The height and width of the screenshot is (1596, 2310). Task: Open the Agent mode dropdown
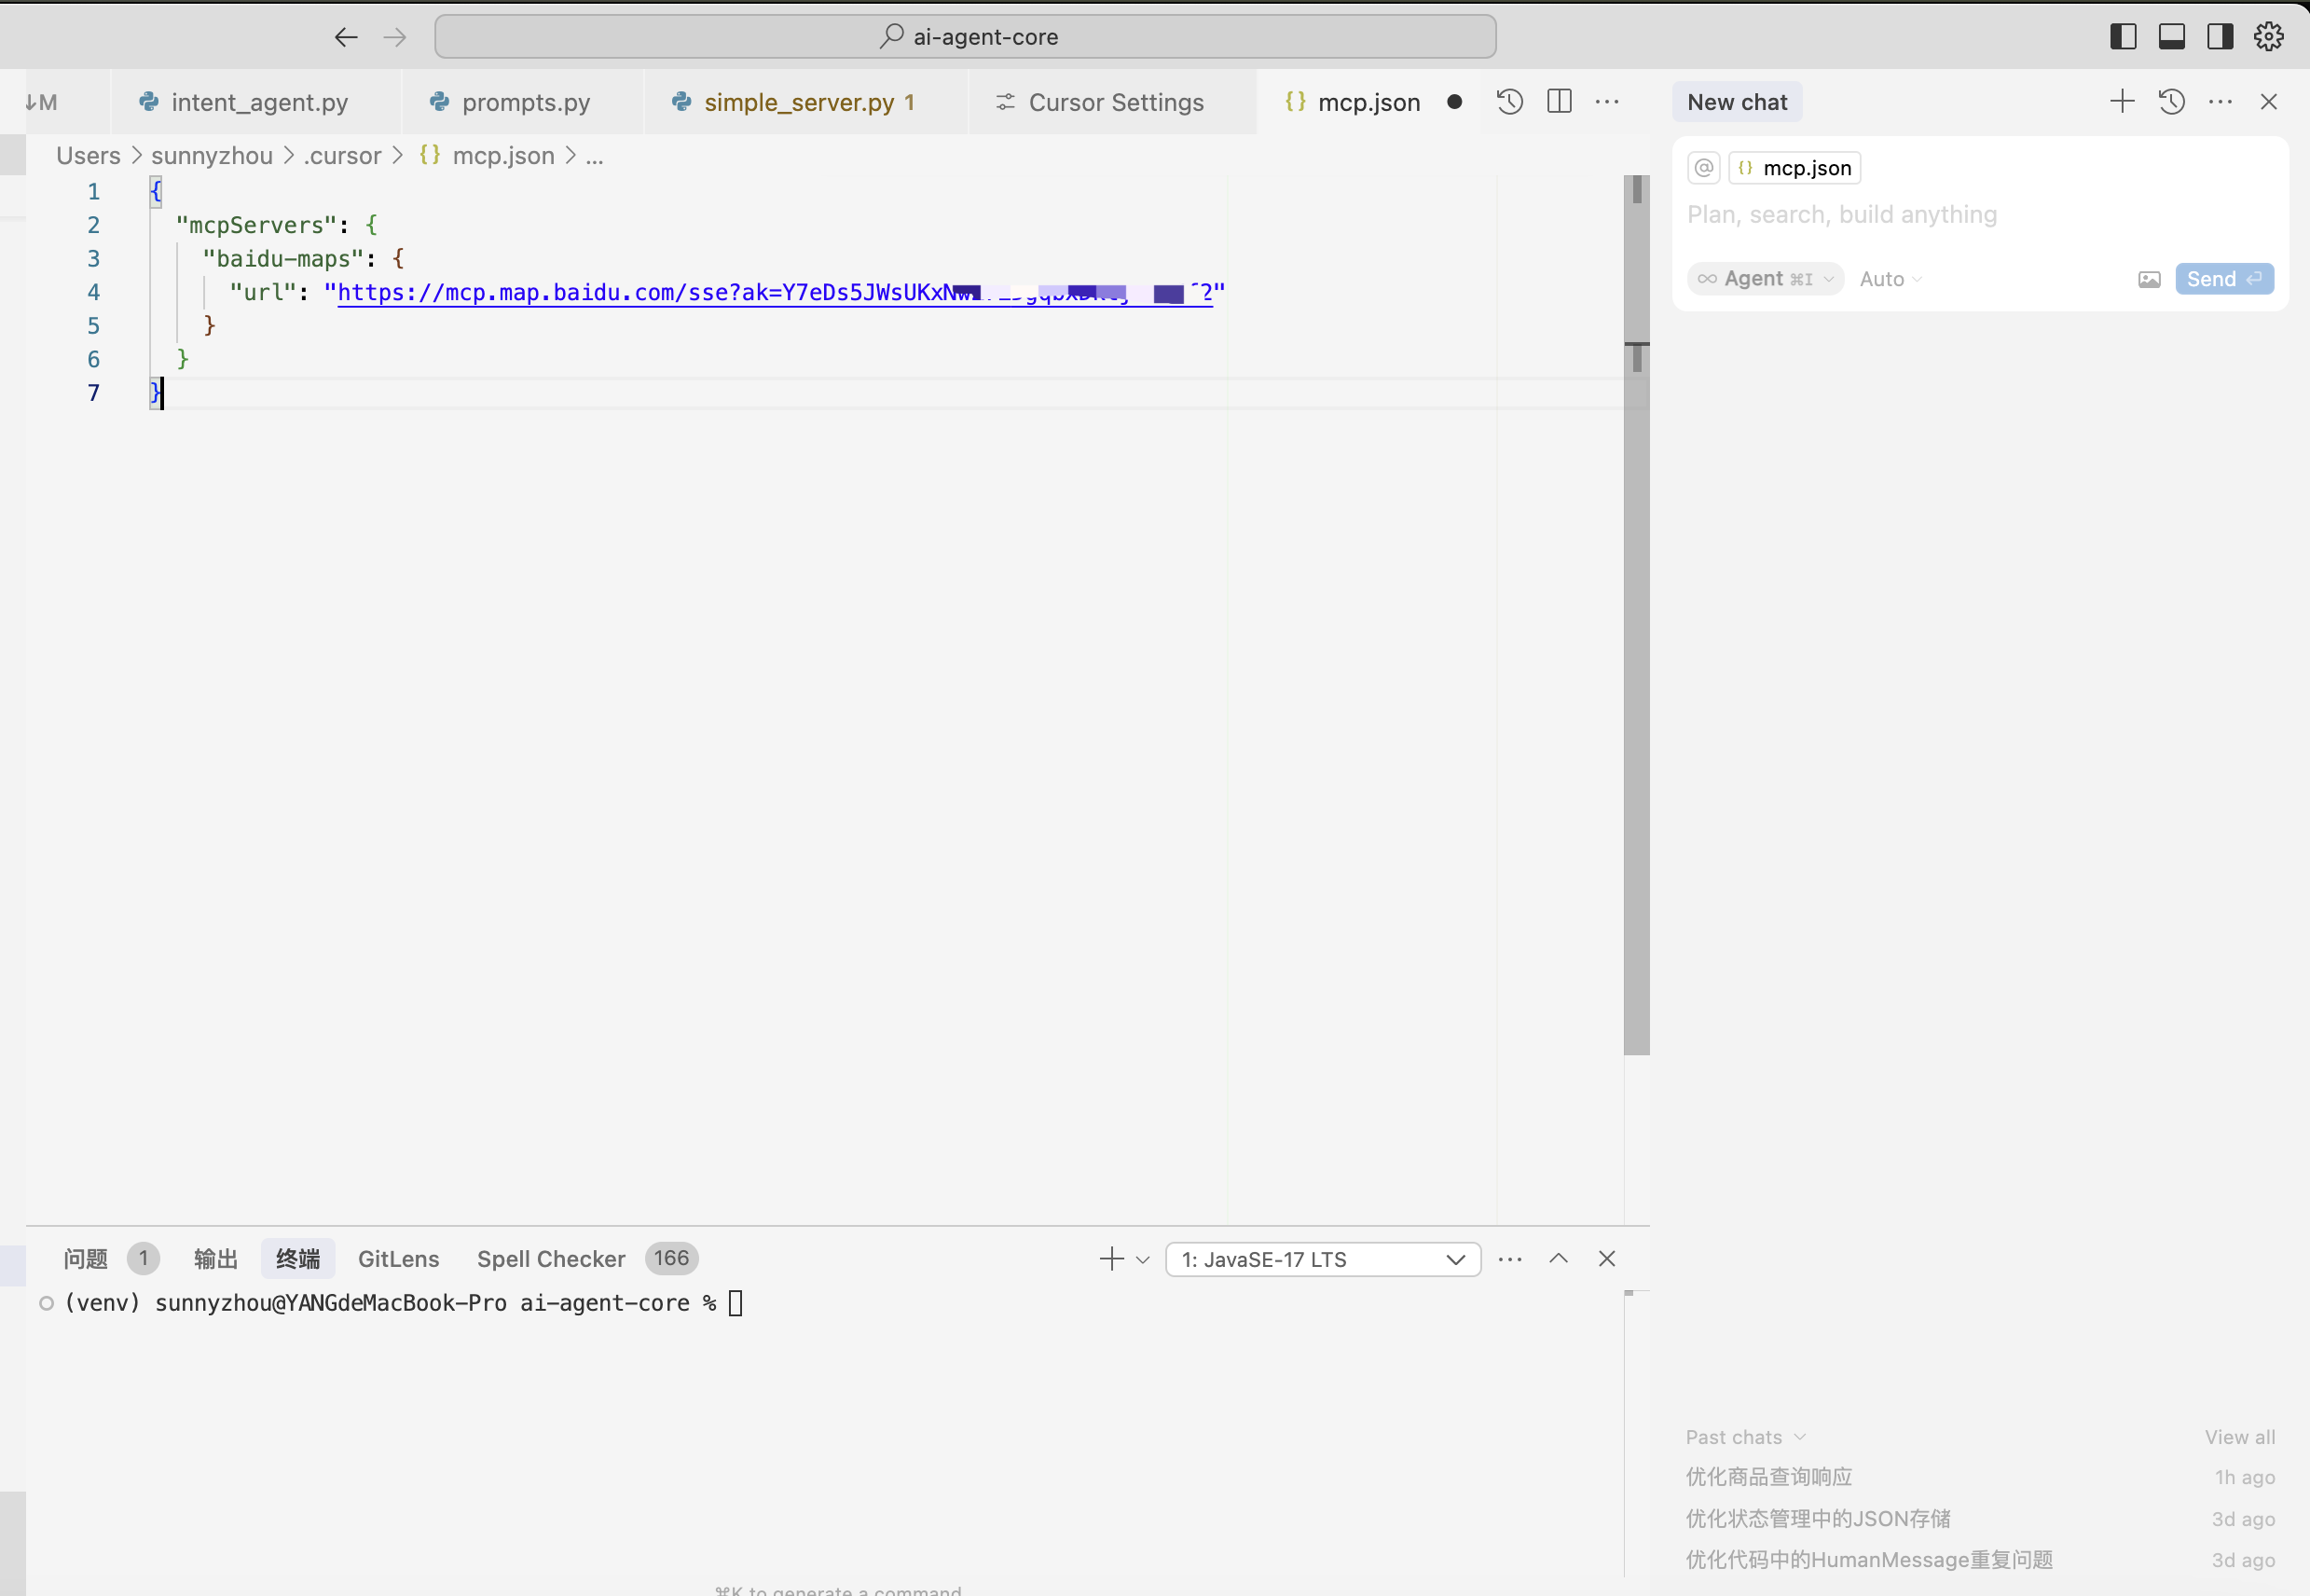coord(1765,279)
